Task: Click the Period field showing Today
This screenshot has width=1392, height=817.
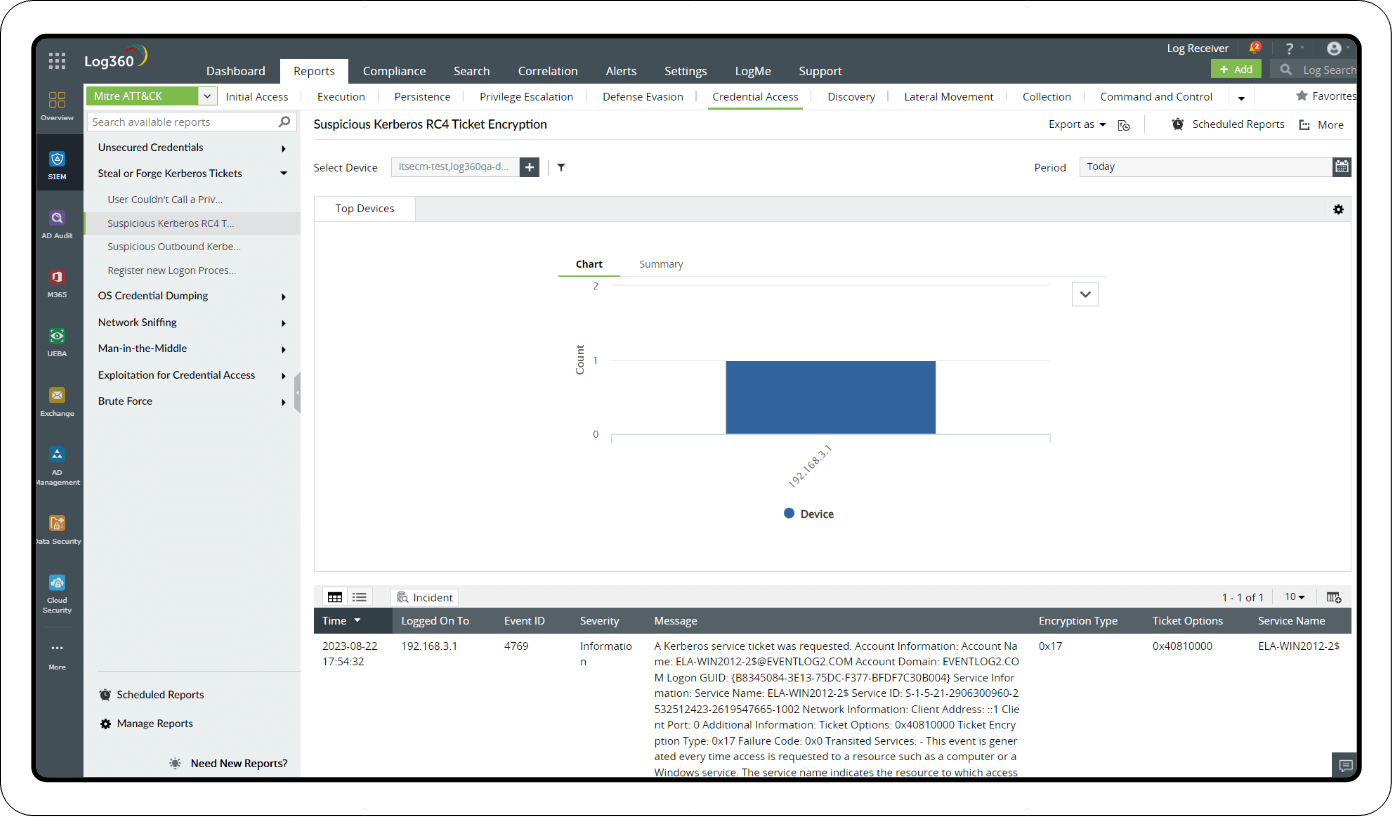Action: (x=1206, y=167)
